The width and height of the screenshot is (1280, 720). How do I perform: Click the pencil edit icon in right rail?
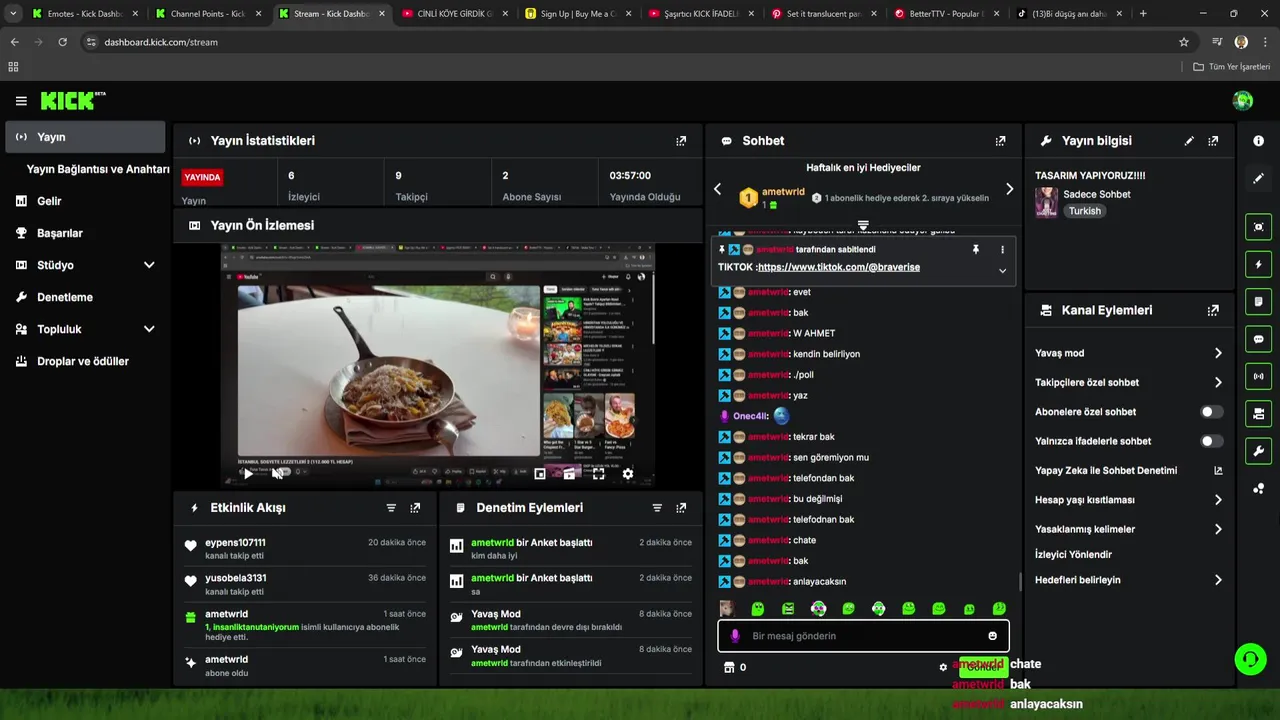(1258, 178)
